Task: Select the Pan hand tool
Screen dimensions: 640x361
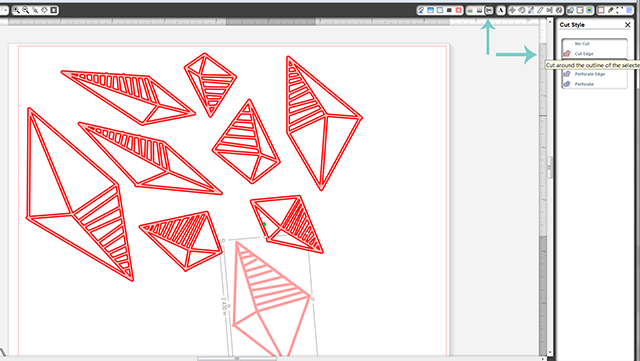Action: (x=44, y=10)
